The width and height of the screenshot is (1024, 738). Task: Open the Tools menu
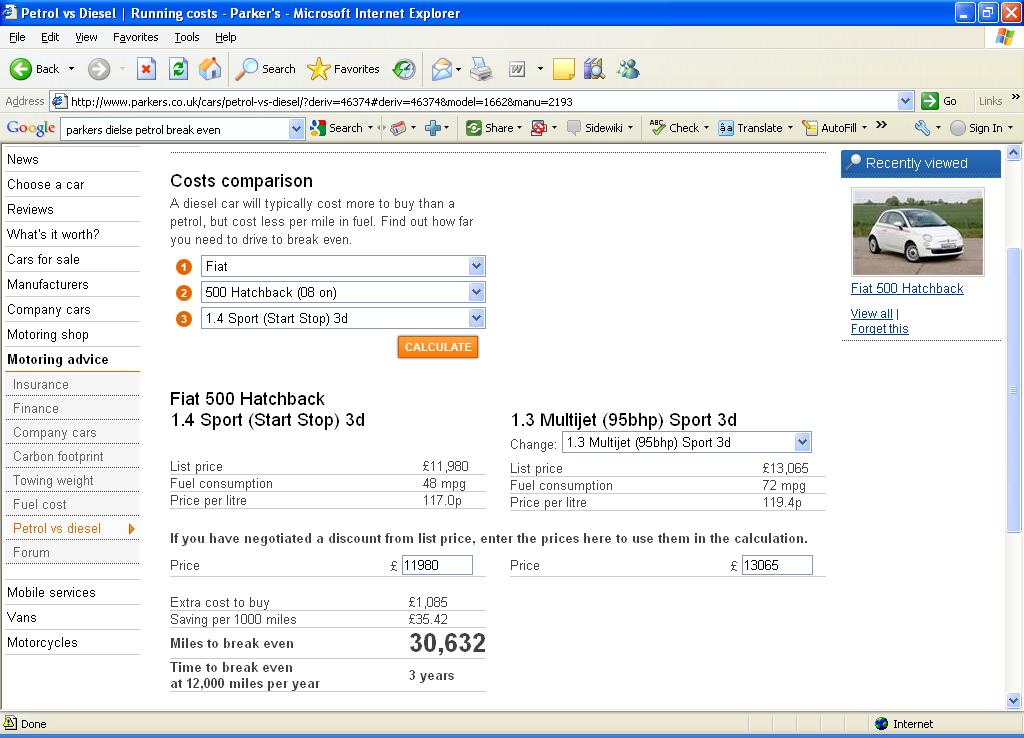pos(187,37)
